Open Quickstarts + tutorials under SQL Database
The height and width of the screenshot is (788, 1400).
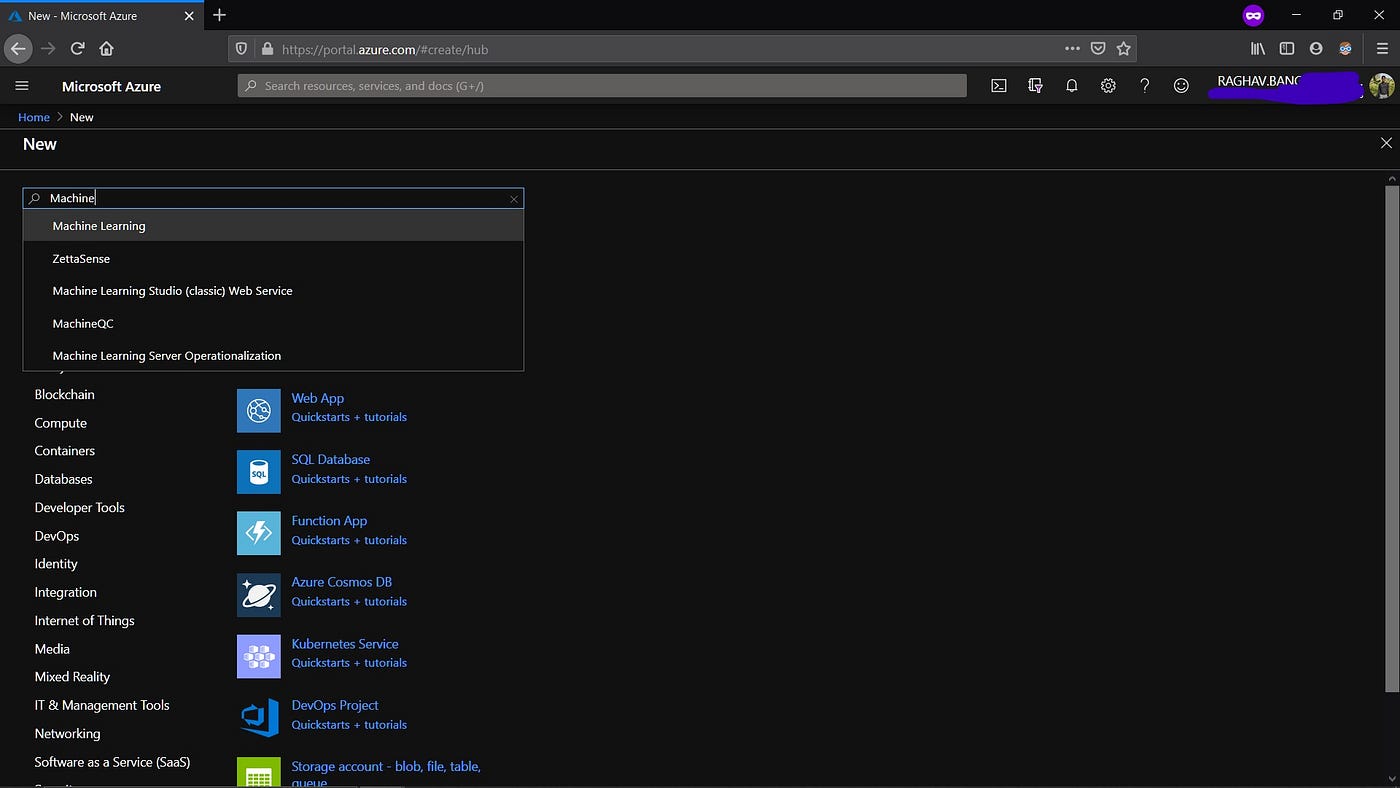[349, 479]
